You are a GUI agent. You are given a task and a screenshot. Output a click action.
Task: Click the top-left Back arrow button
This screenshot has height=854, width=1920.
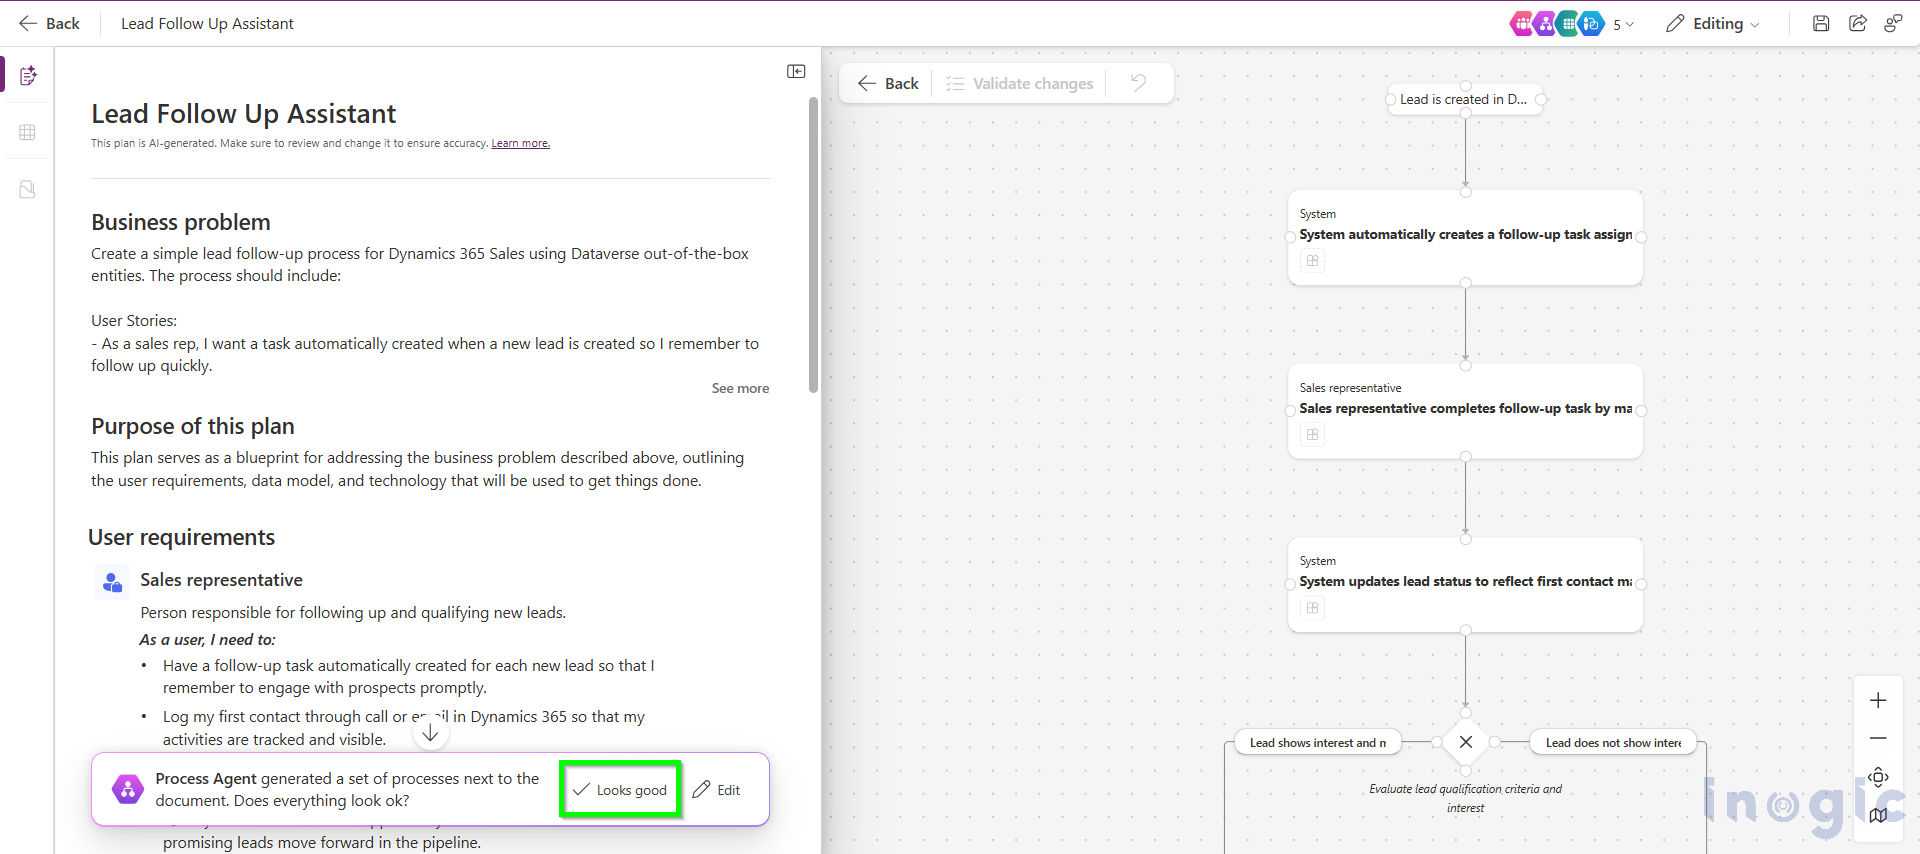click(x=48, y=23)
